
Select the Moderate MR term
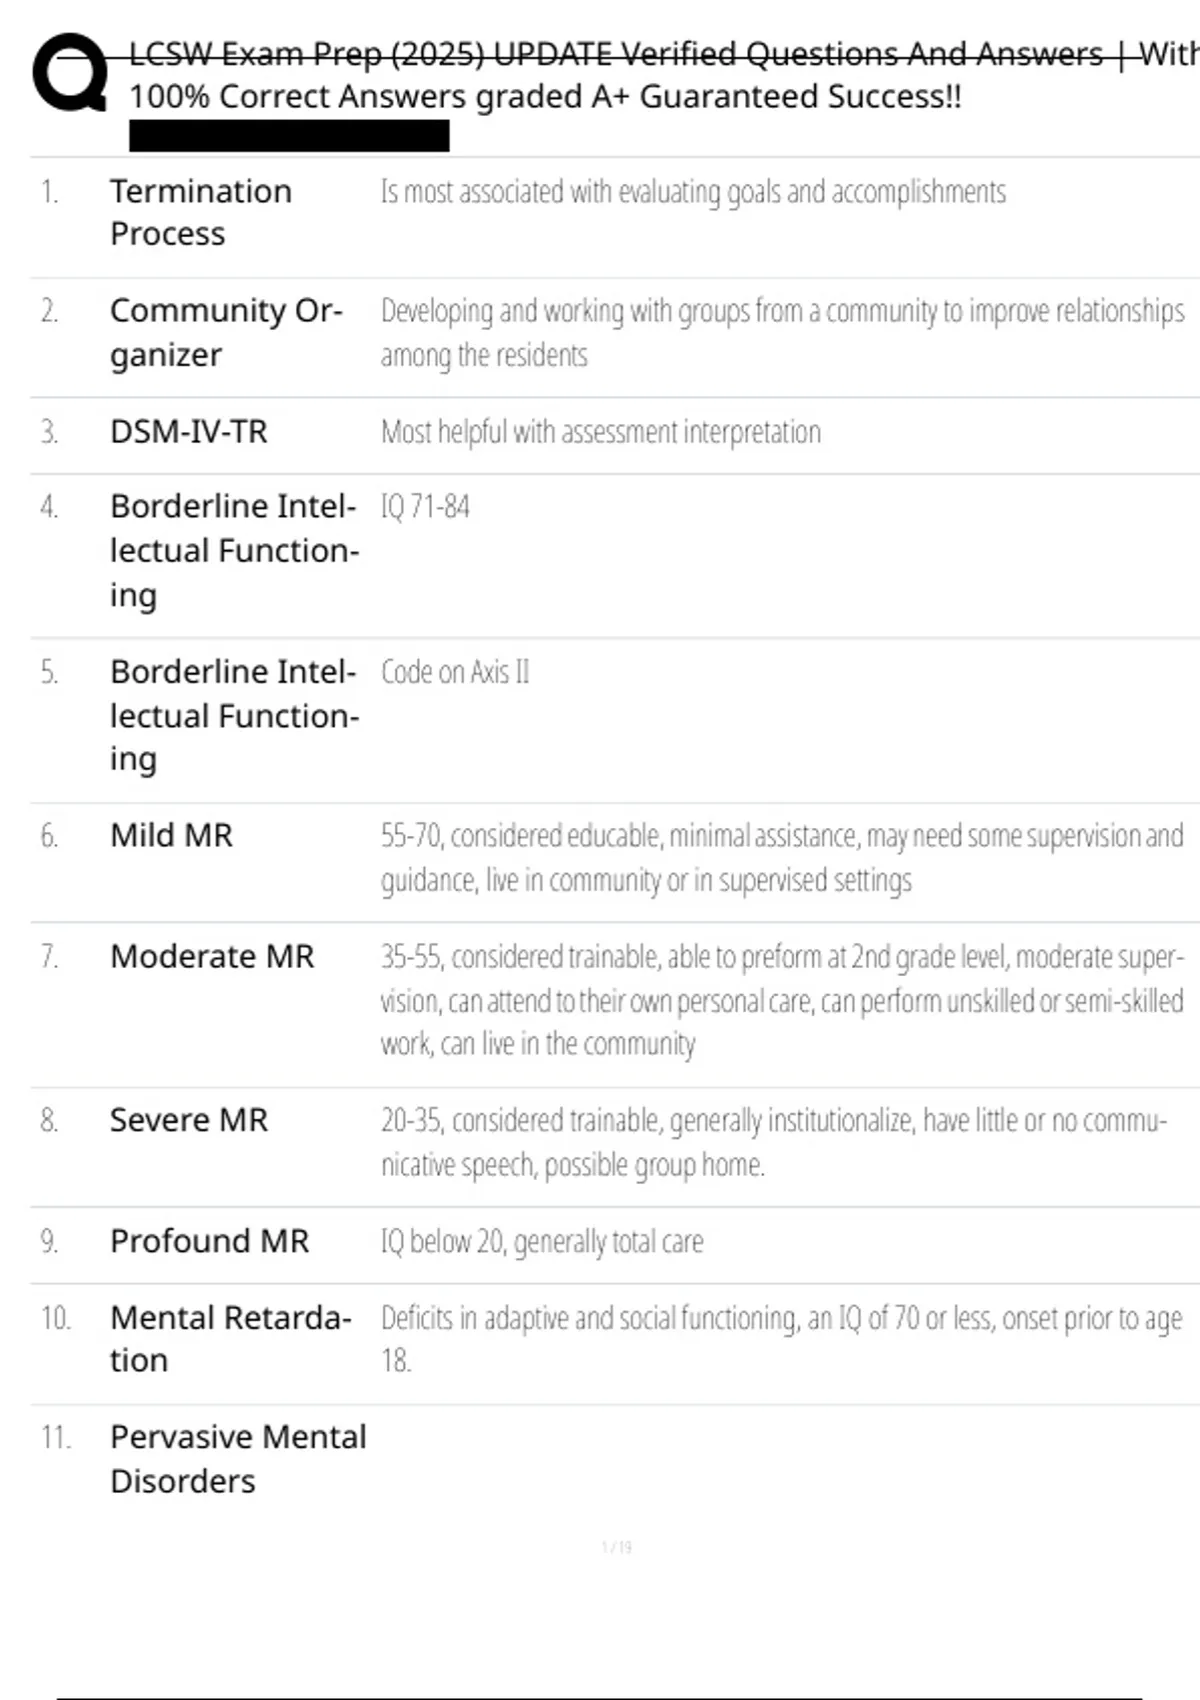tap(212, 956)
